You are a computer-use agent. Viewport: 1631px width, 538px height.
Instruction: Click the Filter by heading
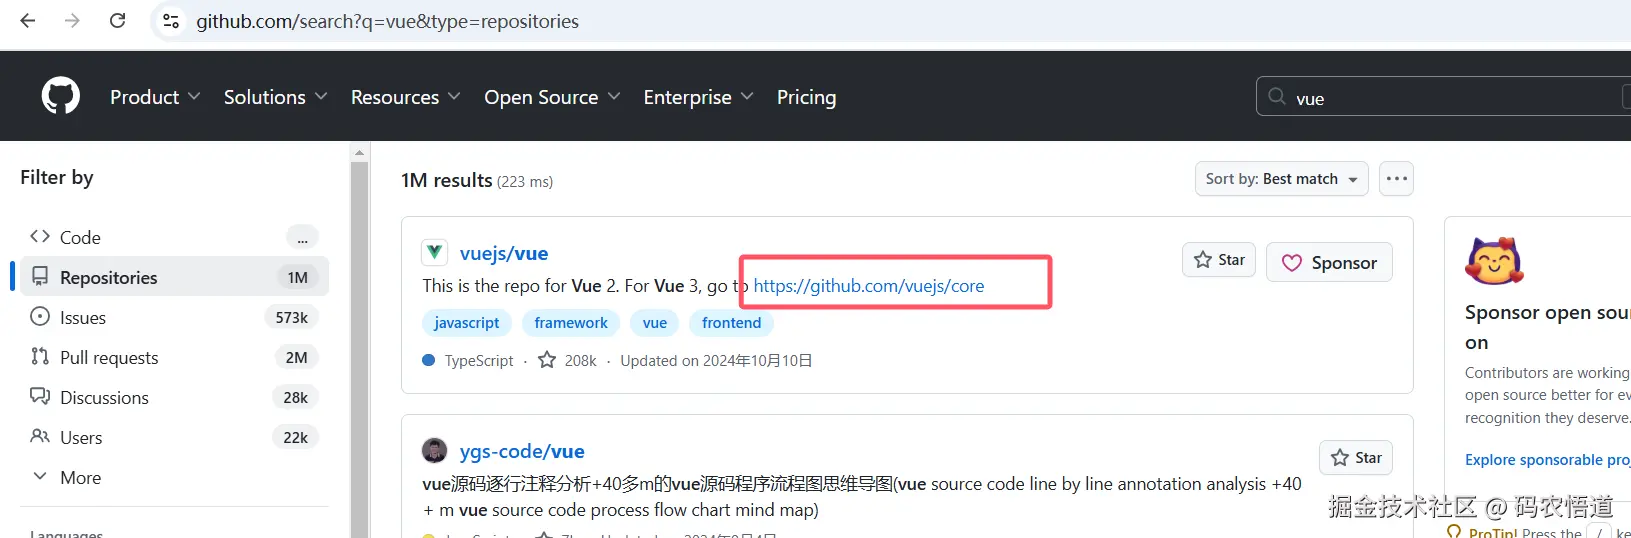57,177
